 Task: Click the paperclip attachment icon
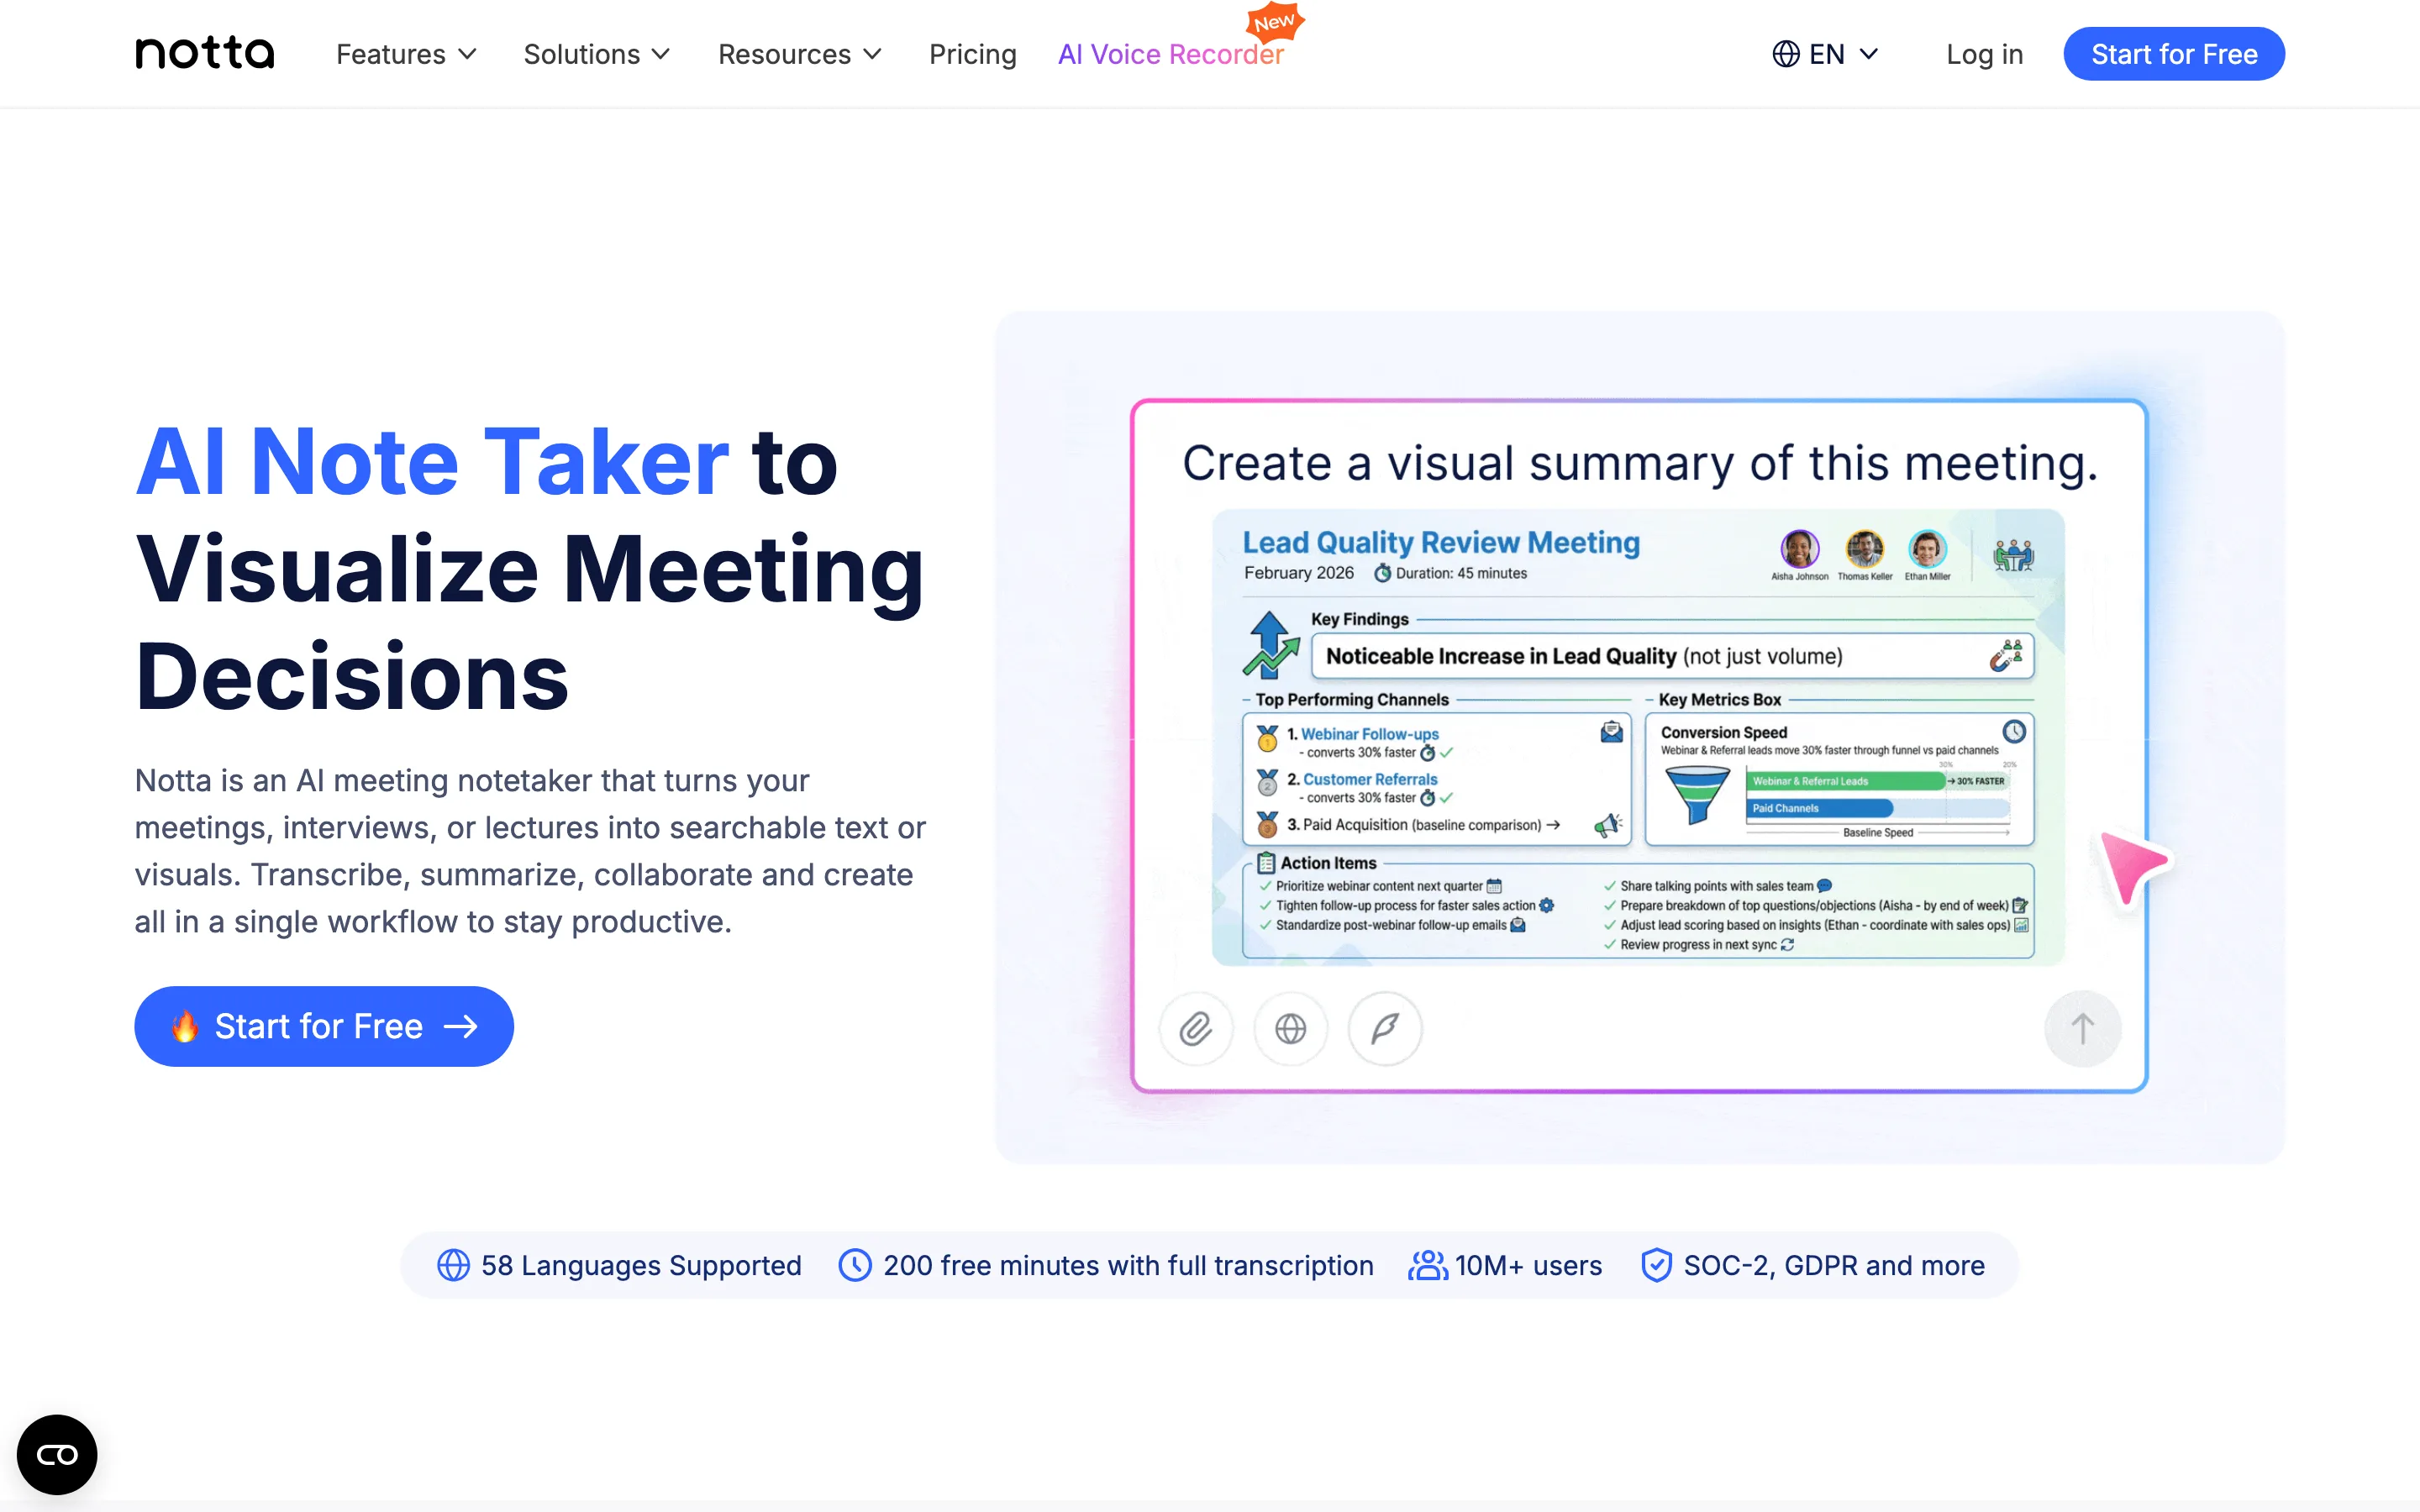pyautogui.click(x=1196, y=1028)
